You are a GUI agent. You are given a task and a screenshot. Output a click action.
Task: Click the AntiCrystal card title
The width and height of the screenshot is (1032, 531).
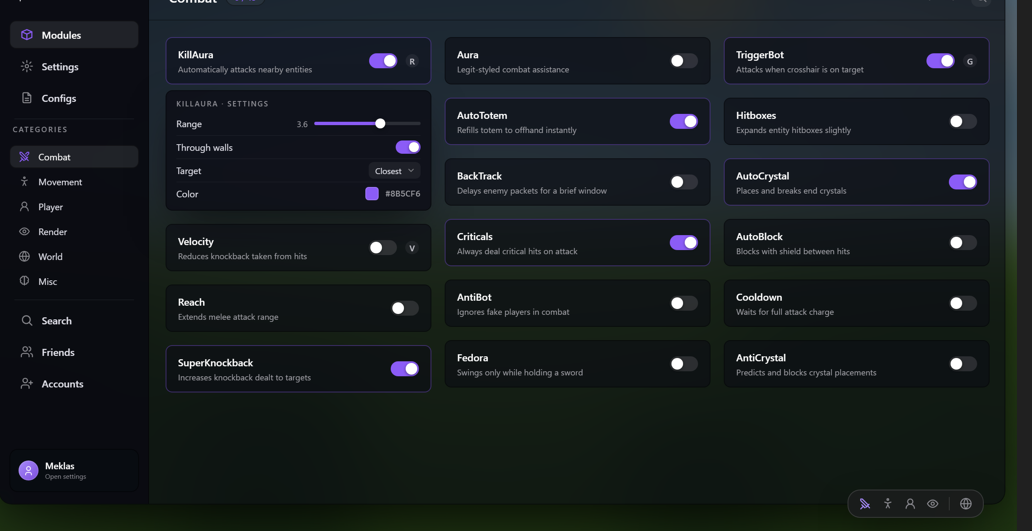pyautogui.click(x=761, y=358)
